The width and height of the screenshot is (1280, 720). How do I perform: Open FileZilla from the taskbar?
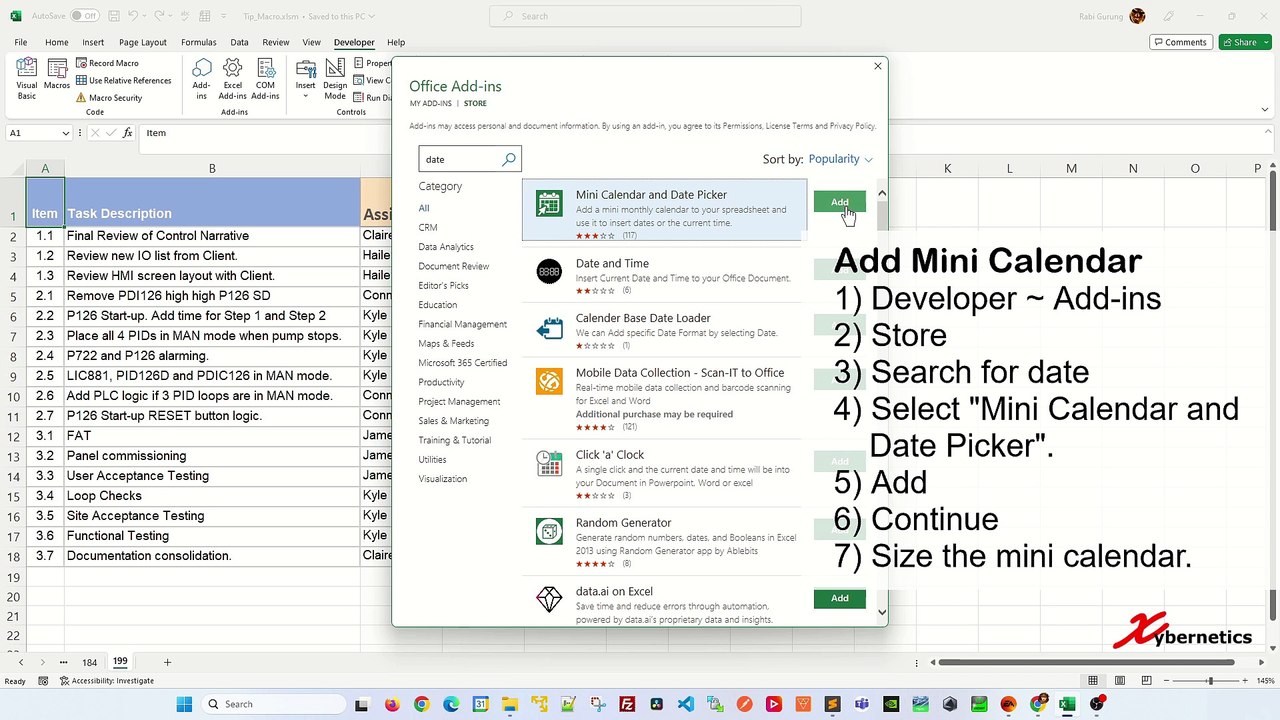(x=627, y=704)
